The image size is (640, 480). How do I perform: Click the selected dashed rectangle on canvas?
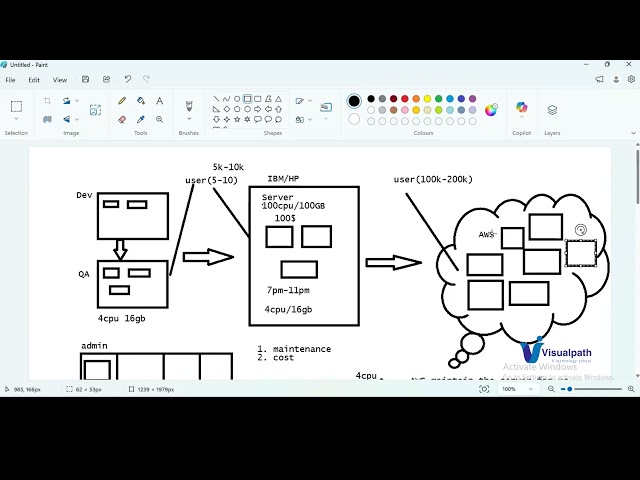(x=581, y=253)
